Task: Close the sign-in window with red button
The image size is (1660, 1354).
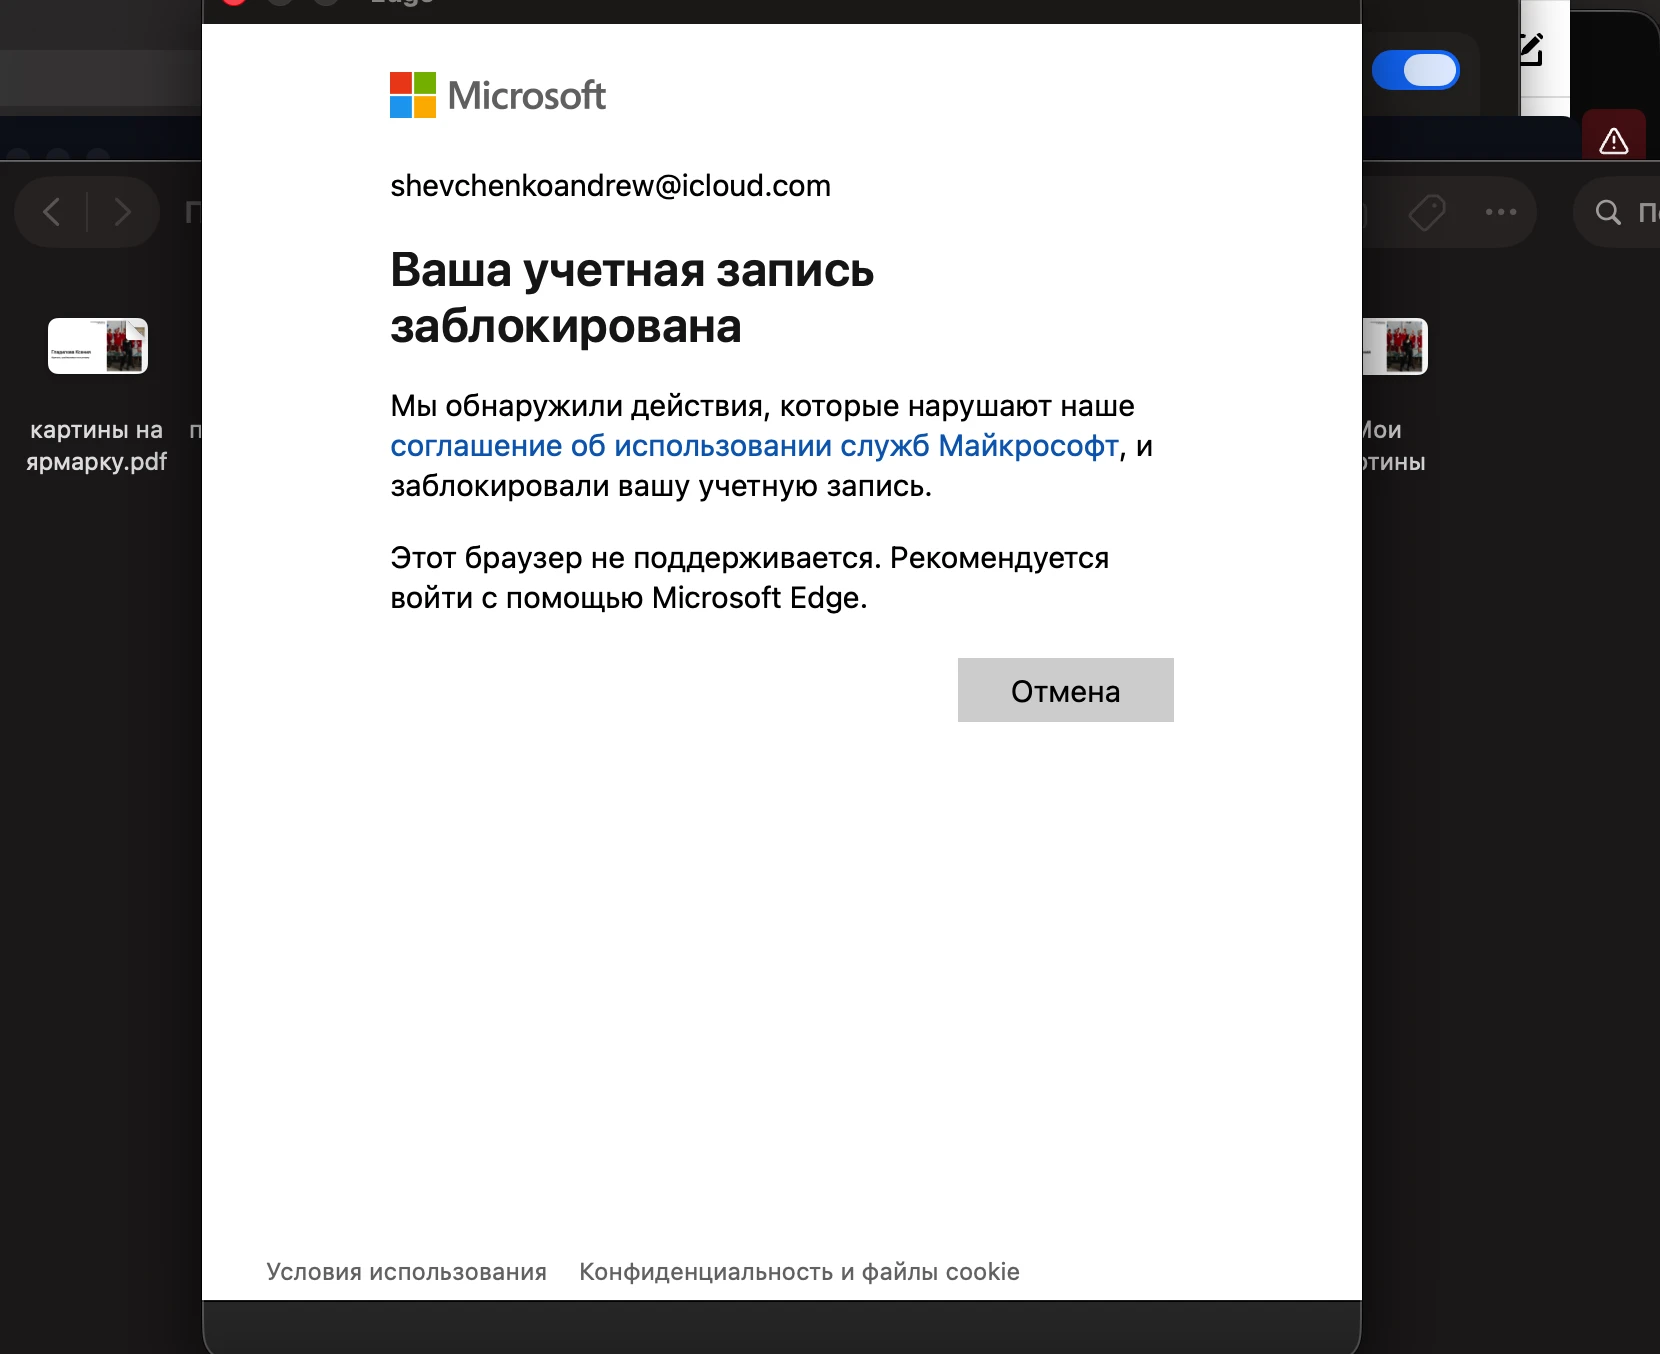Action: coord(234,3)
